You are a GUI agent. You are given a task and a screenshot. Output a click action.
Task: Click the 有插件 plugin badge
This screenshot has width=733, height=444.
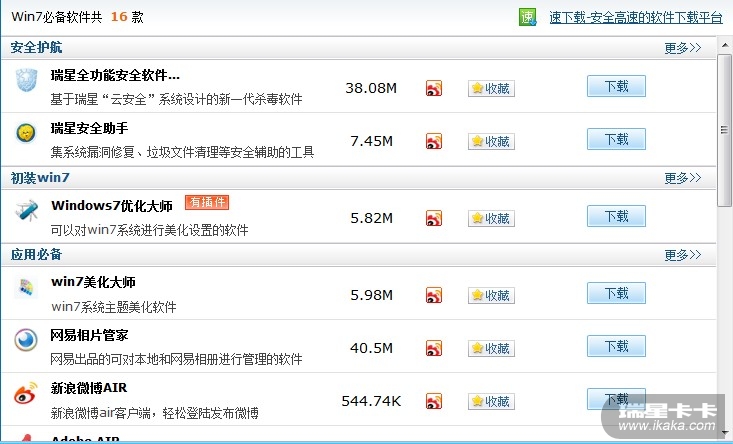point(207,202)
